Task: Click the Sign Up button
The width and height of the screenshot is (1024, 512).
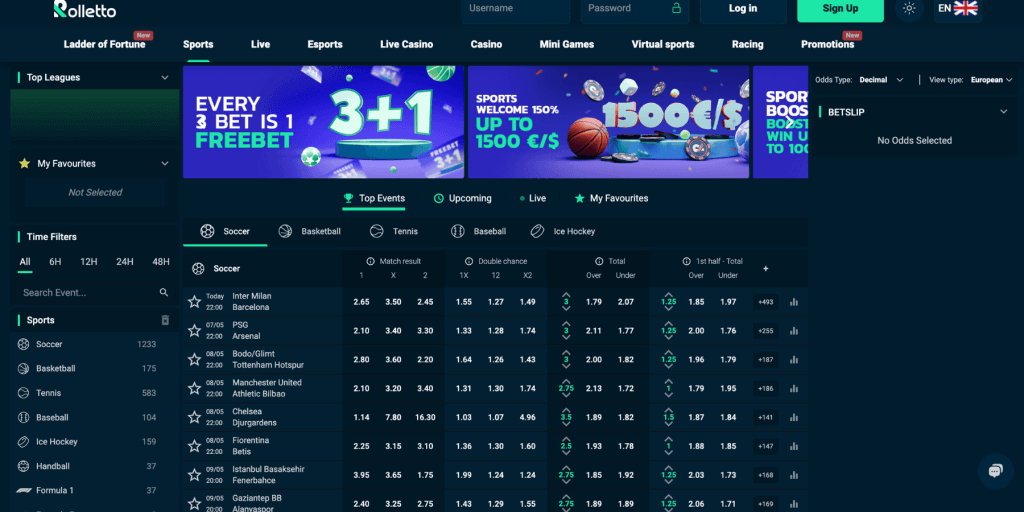Action: (840, 9)
